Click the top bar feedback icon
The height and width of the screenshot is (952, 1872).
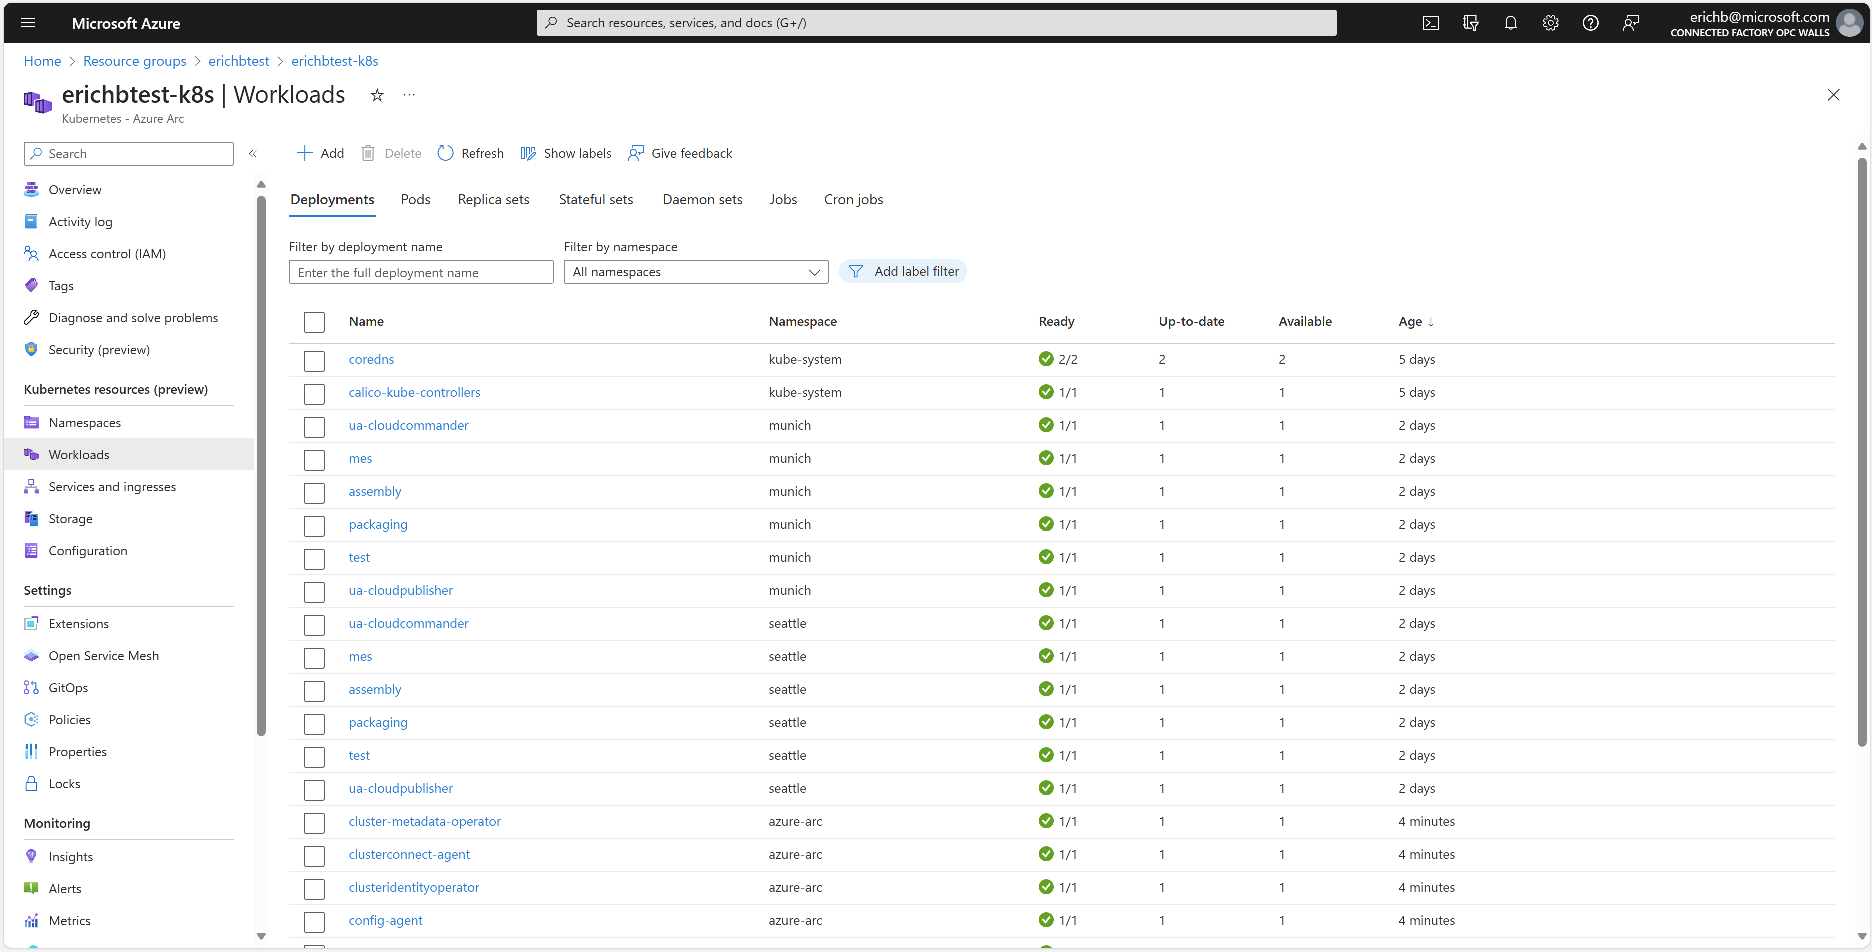1631,23
